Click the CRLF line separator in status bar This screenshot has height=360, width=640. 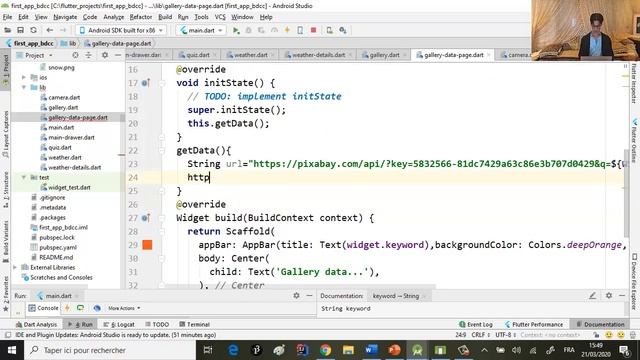click(x=480, y=335)
